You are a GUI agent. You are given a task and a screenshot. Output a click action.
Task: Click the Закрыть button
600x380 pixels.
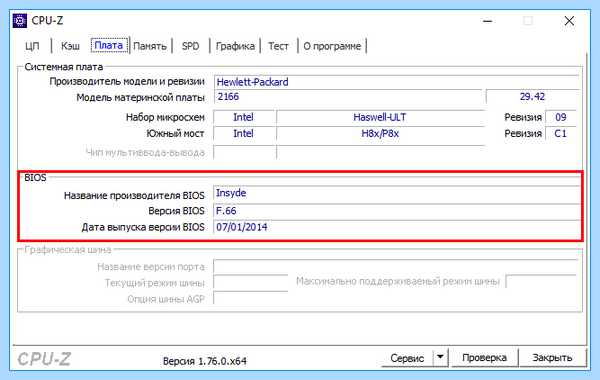point(552,358)
